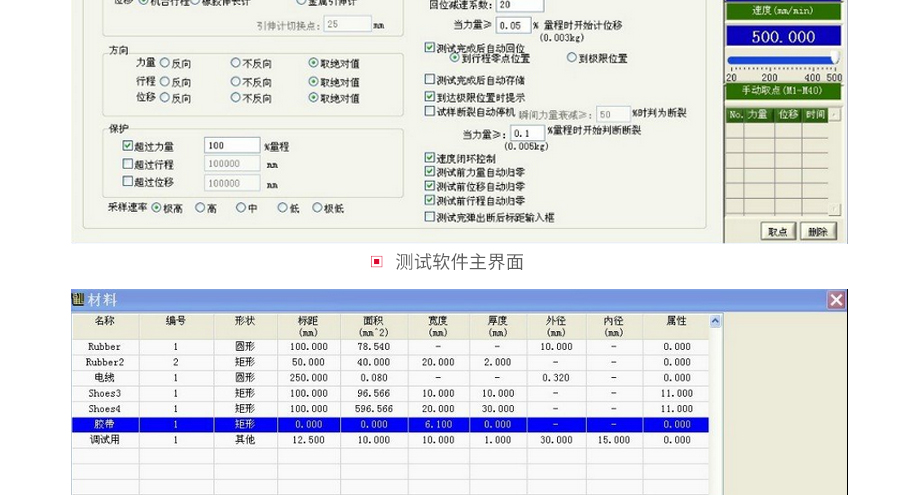
Task: Choose 反向 for 力量 direction
Action: tap(165, 63)
